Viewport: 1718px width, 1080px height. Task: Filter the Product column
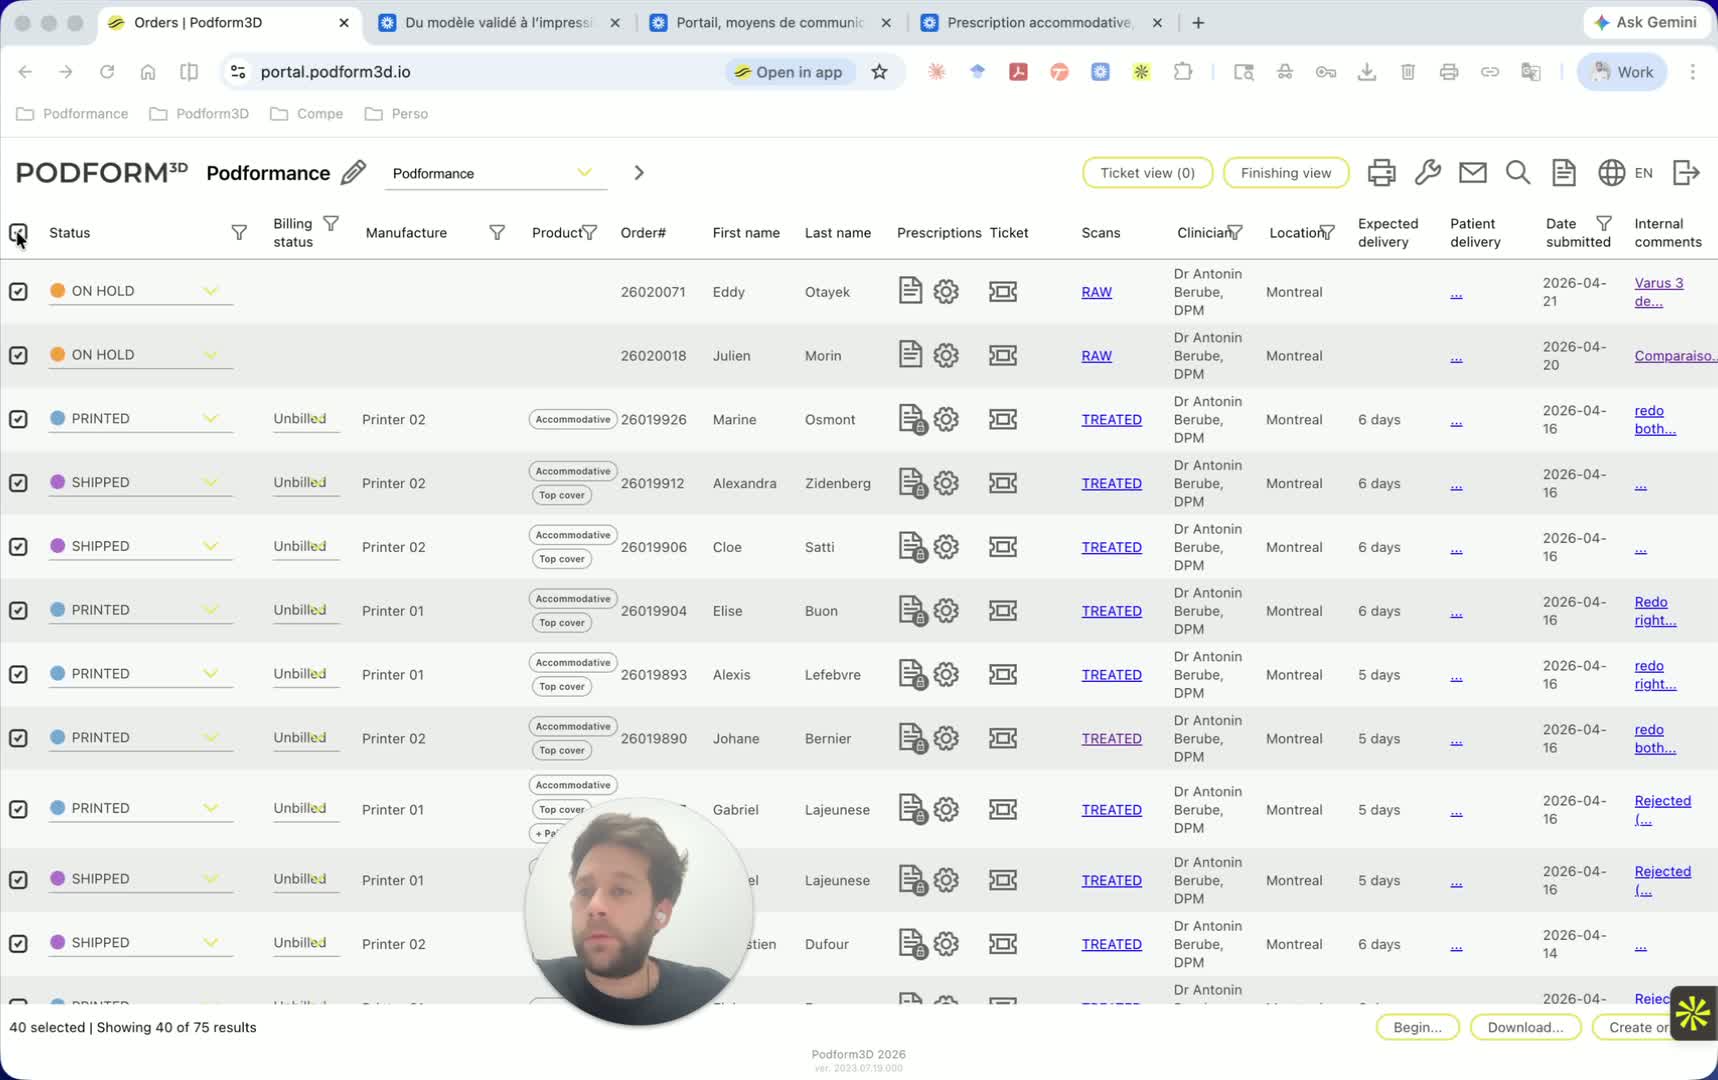coord(590,233)
